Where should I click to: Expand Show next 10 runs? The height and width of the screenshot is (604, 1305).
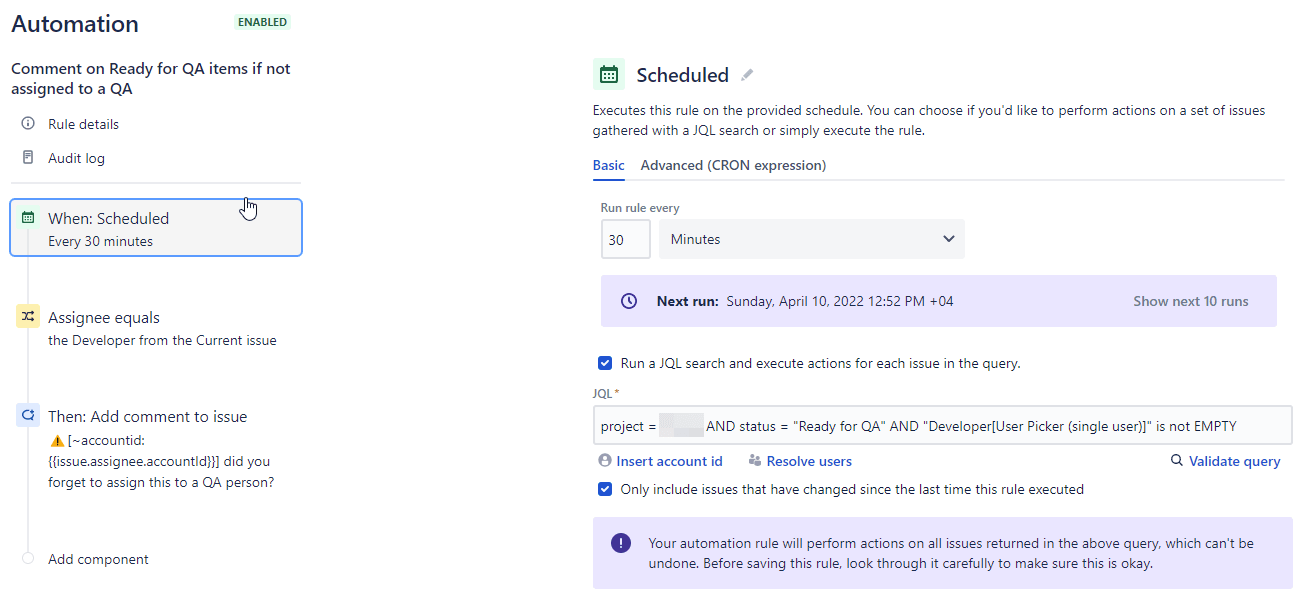1190,301
